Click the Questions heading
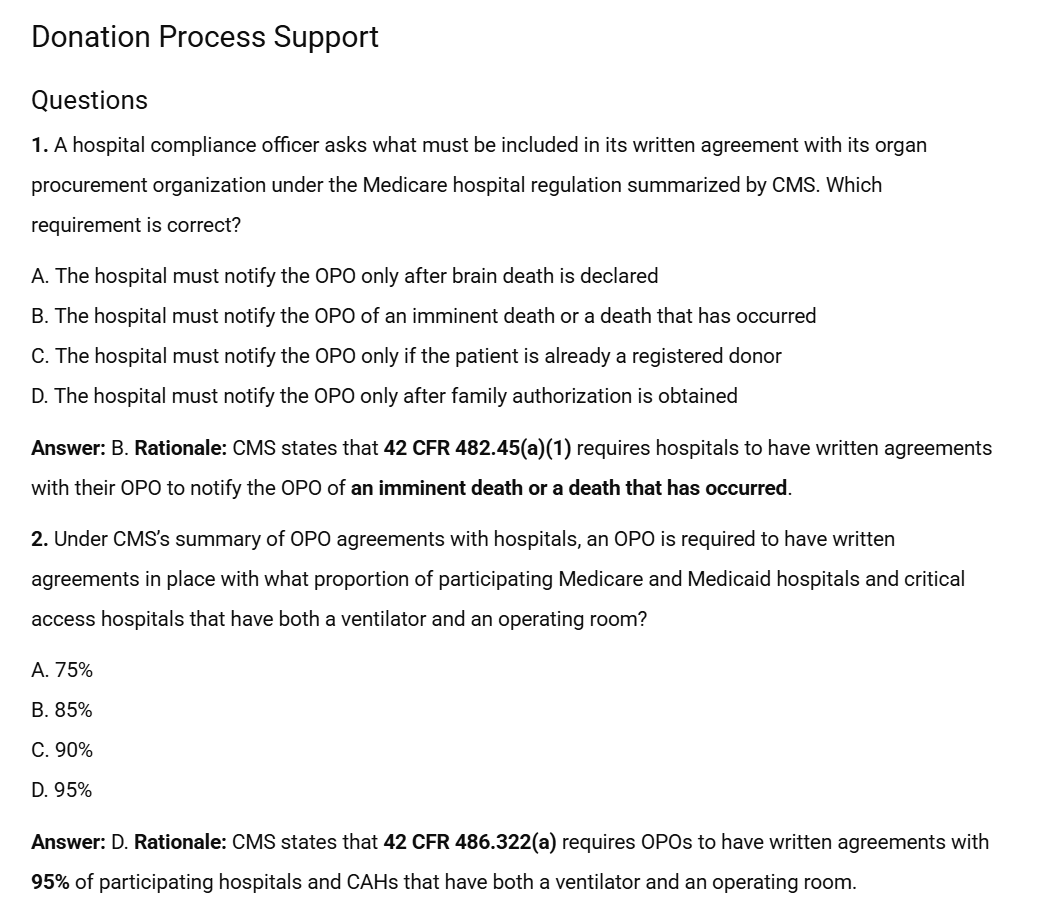The width and height of the screenshot is (1043, 914). [x=89, y=100]
